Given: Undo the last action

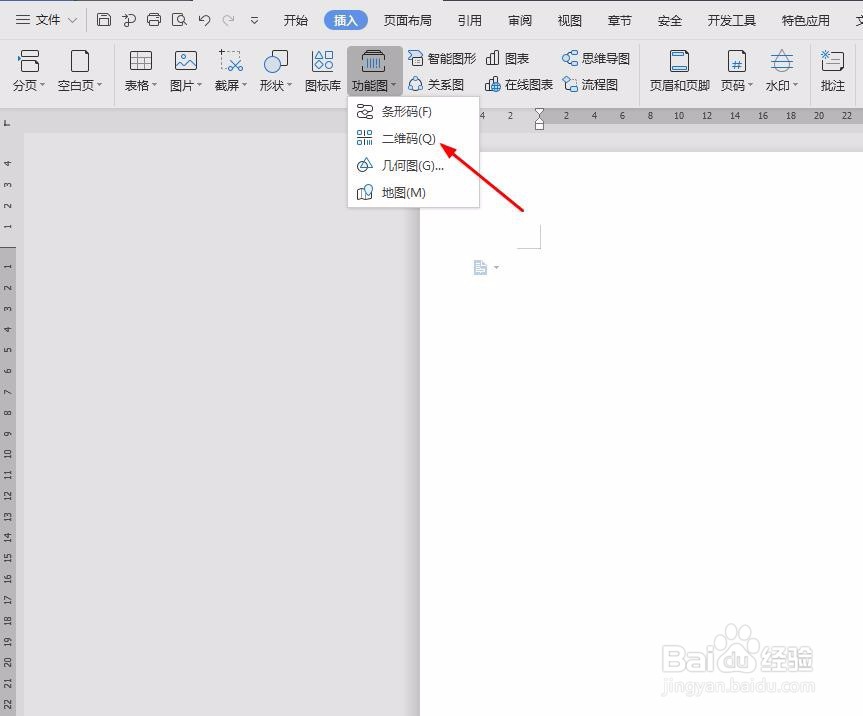Looking at the screenshot, I should pyautogui.click(x=204, y=20).
